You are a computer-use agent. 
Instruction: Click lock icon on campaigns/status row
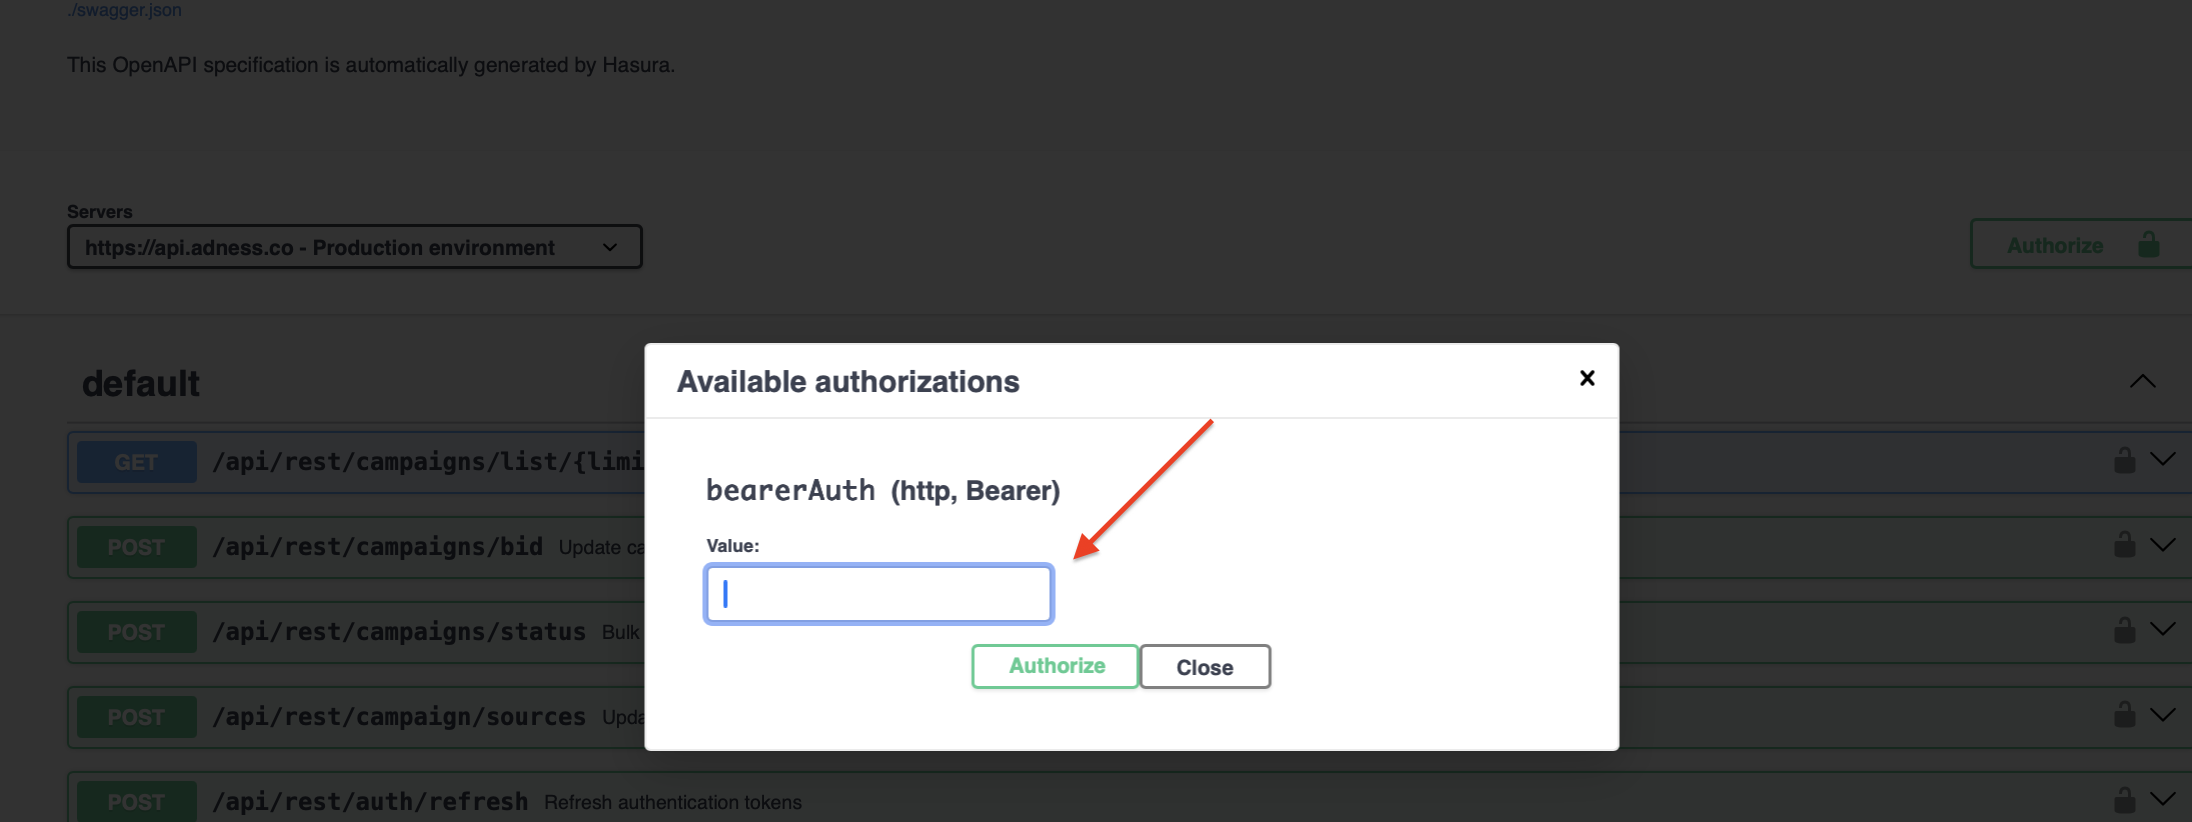pyautogui.click(x=2124, y=630)
